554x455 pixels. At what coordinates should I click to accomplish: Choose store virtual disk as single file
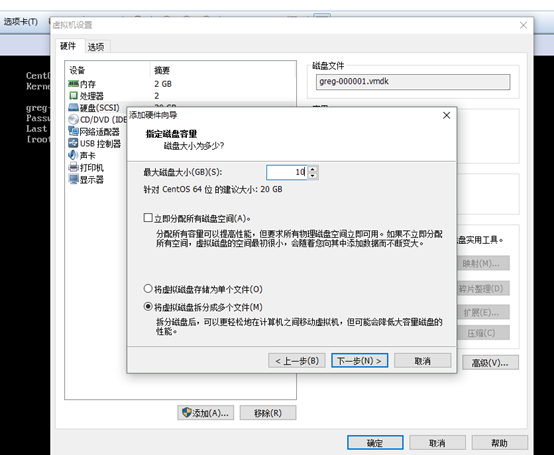(x=148, y=289)
